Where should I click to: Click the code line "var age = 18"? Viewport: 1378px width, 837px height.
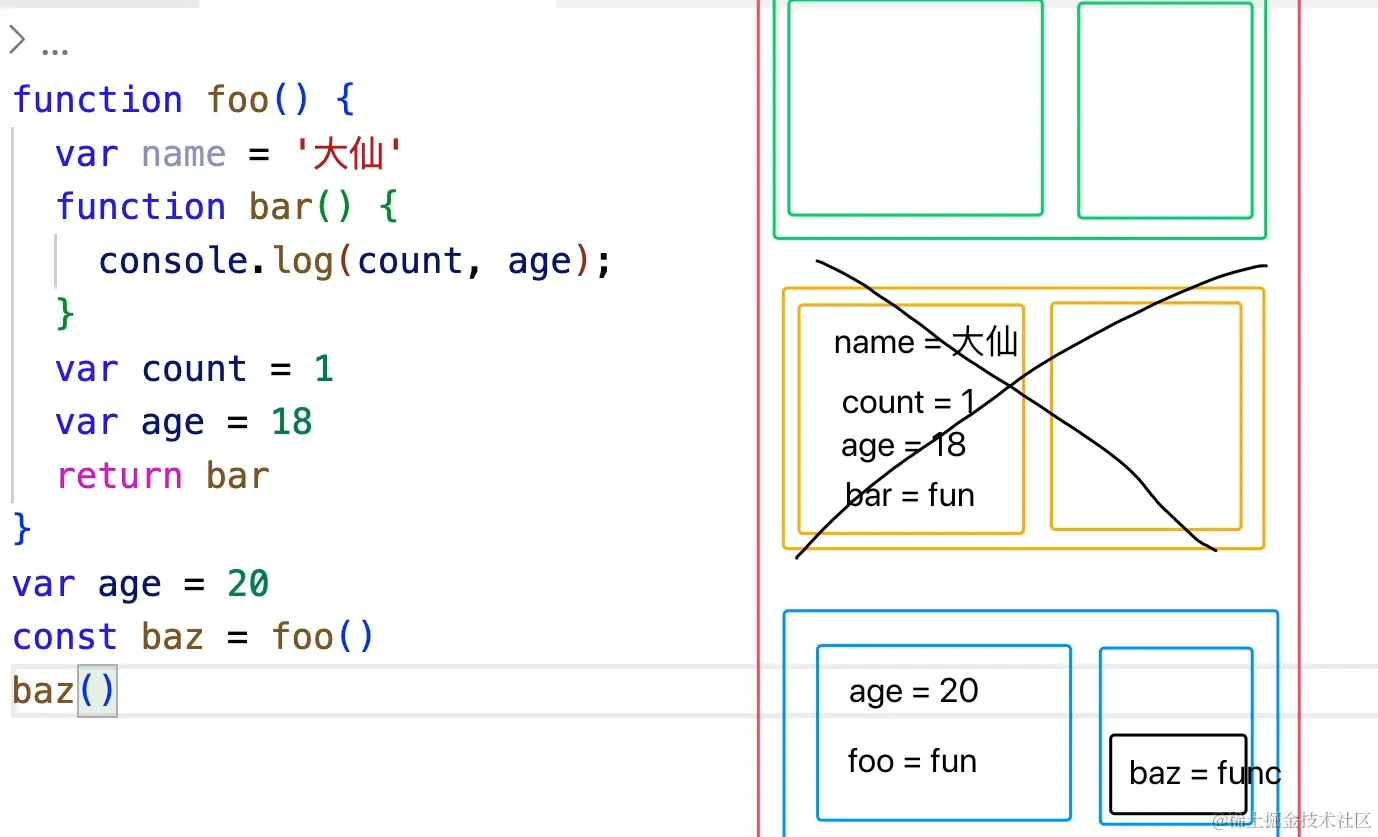[x=184, y=422]
